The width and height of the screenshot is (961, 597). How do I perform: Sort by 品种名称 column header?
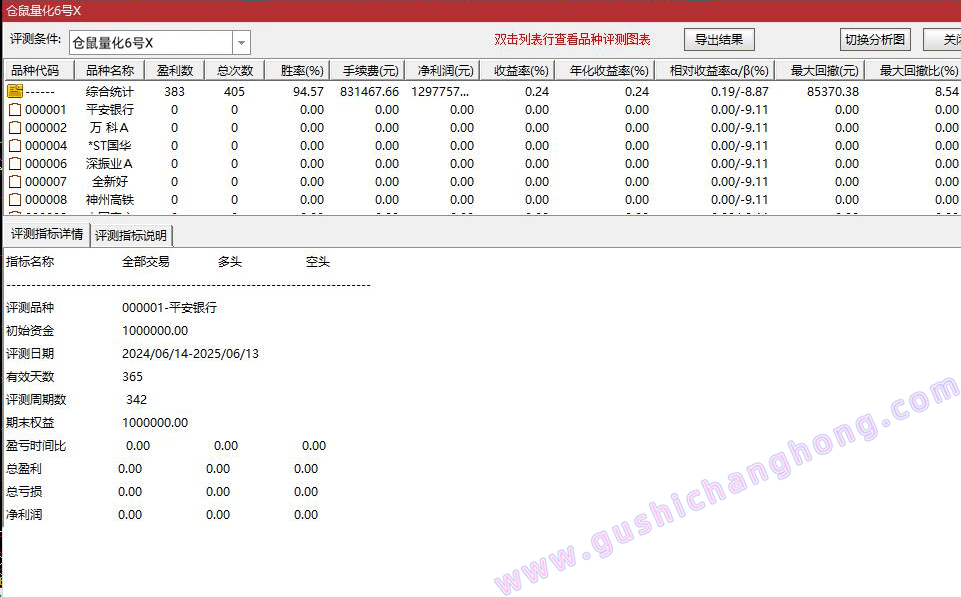[110, 70]
